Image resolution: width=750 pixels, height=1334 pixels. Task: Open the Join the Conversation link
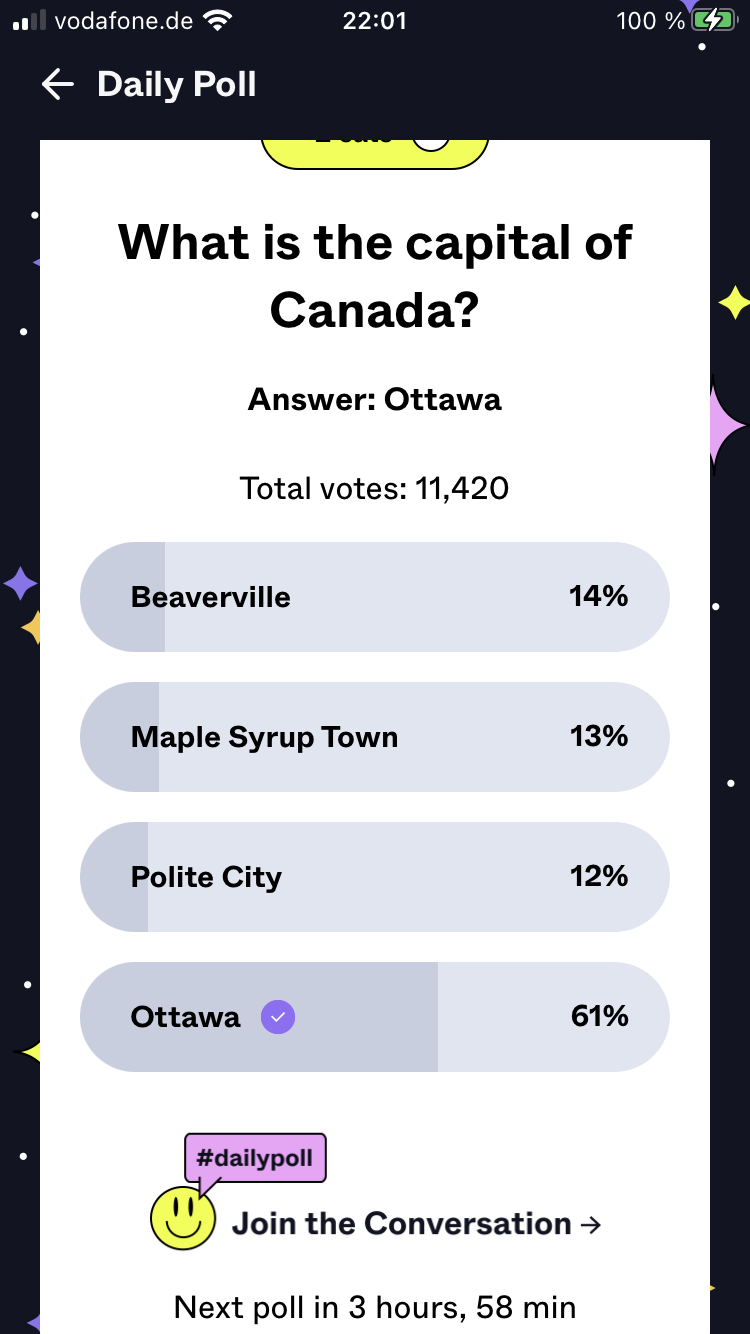pyautogui.click(x=401, y=1224)
